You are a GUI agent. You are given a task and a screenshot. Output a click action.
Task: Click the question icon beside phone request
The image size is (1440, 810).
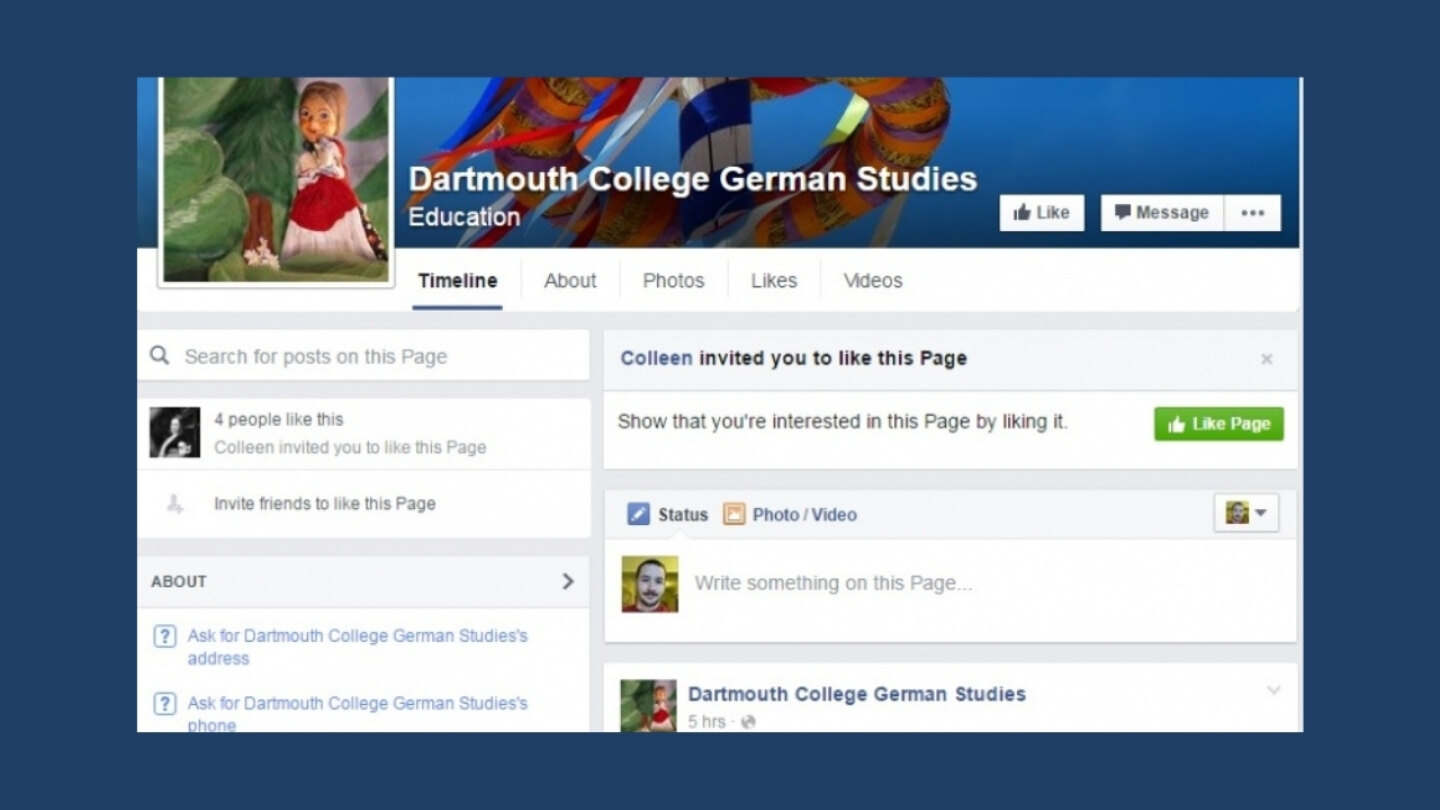coord(165,704)
